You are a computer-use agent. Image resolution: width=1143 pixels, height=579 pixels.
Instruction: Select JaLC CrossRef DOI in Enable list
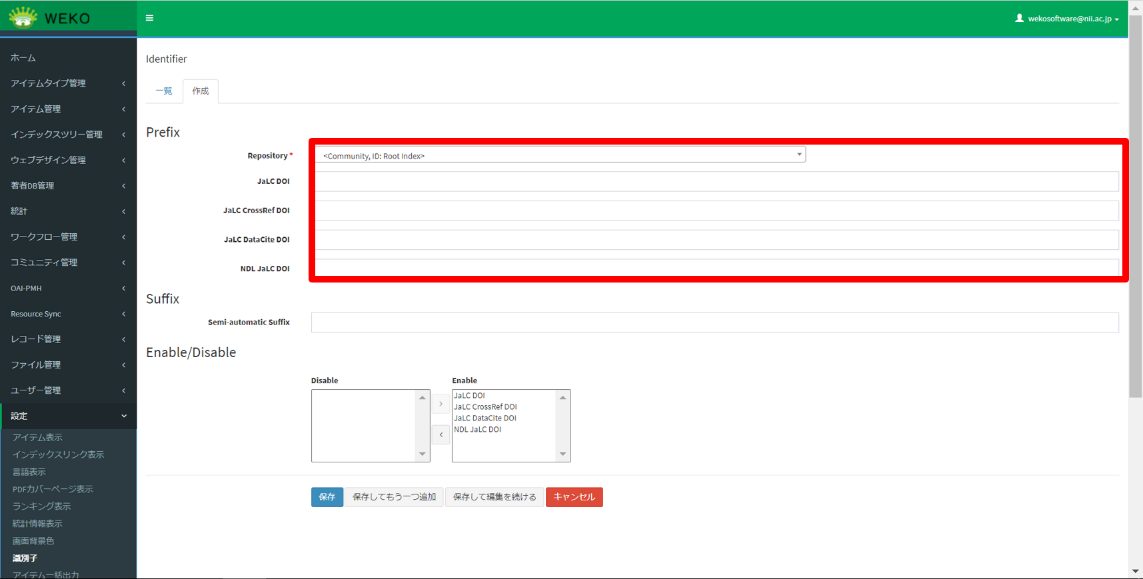coord(486,407)
